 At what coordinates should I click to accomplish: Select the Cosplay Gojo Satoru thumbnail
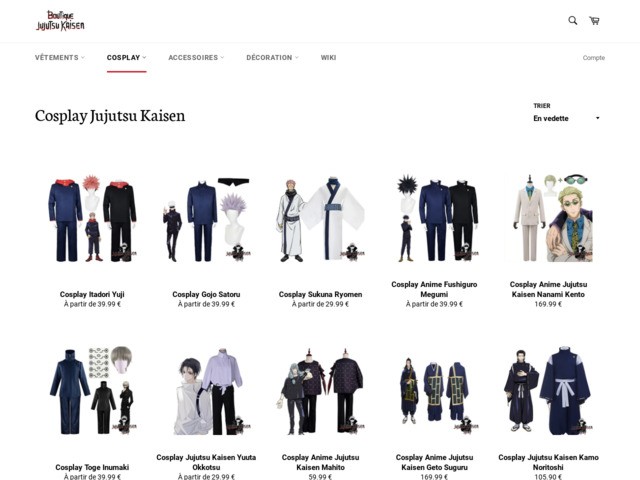click(206, 218)
